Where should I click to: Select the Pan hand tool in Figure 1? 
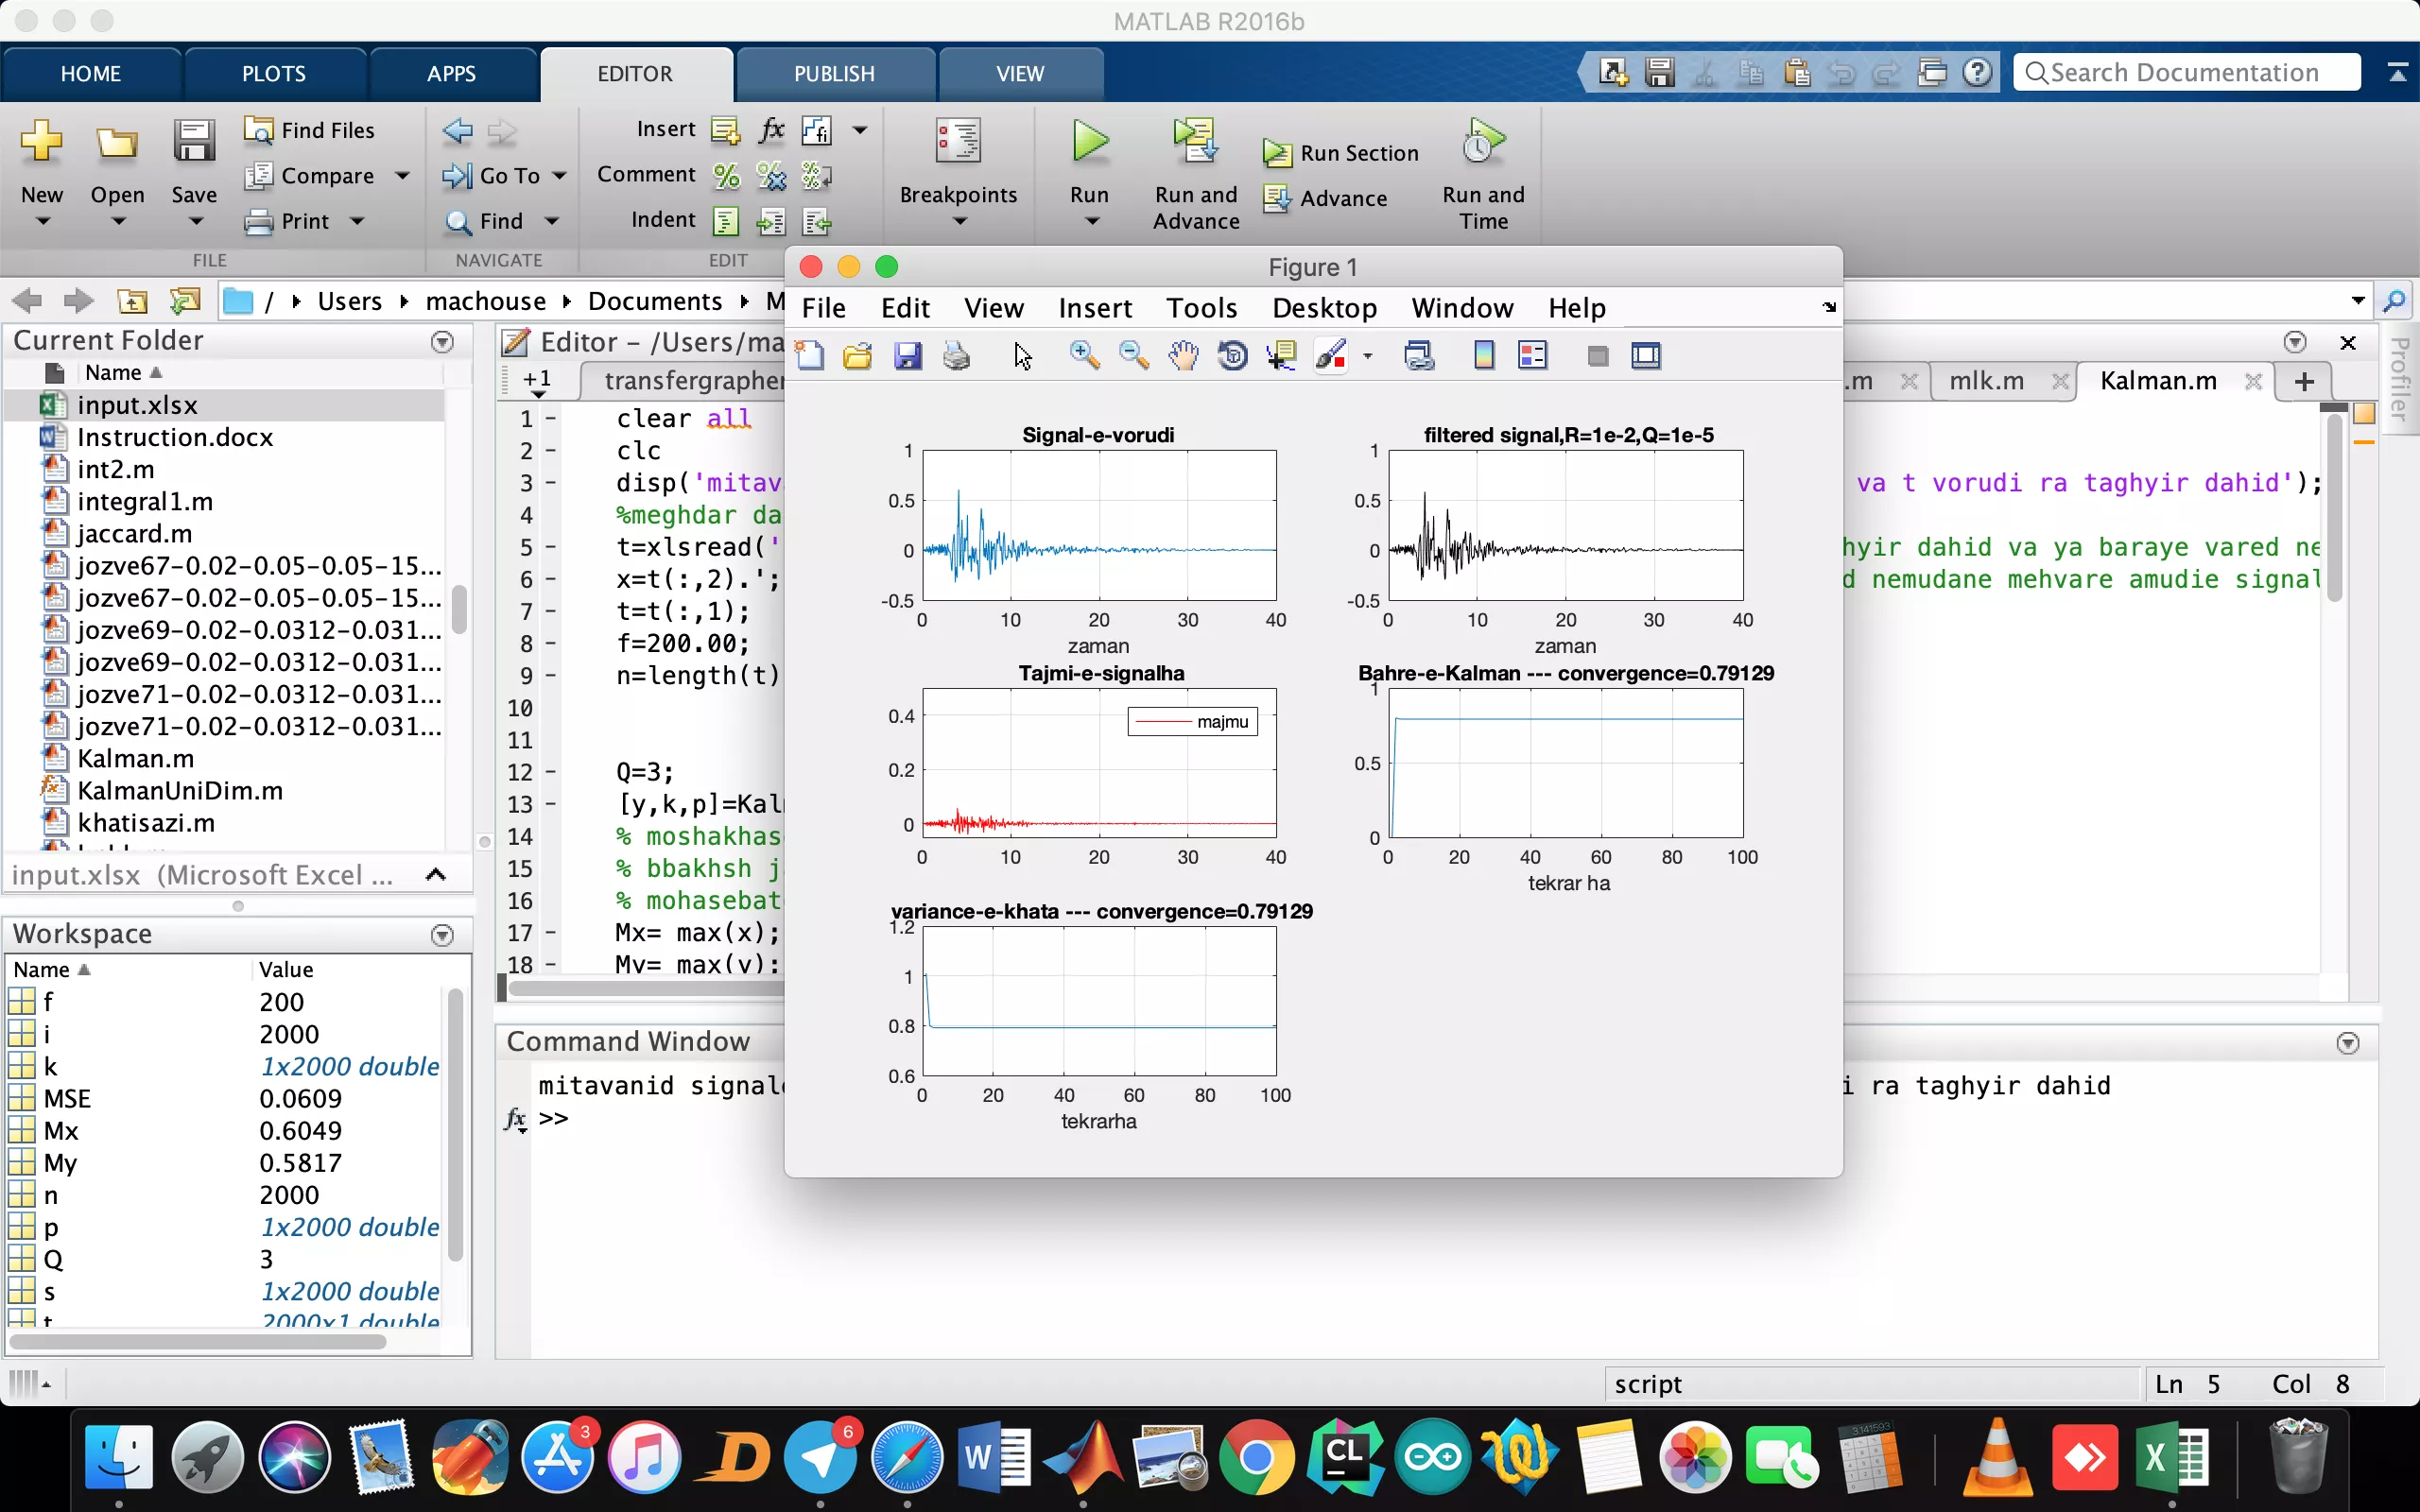click(x=1183, y=355)
